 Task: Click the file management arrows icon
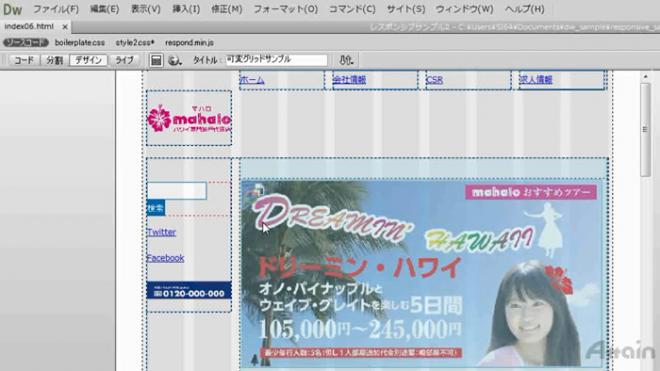pos(346,60)
